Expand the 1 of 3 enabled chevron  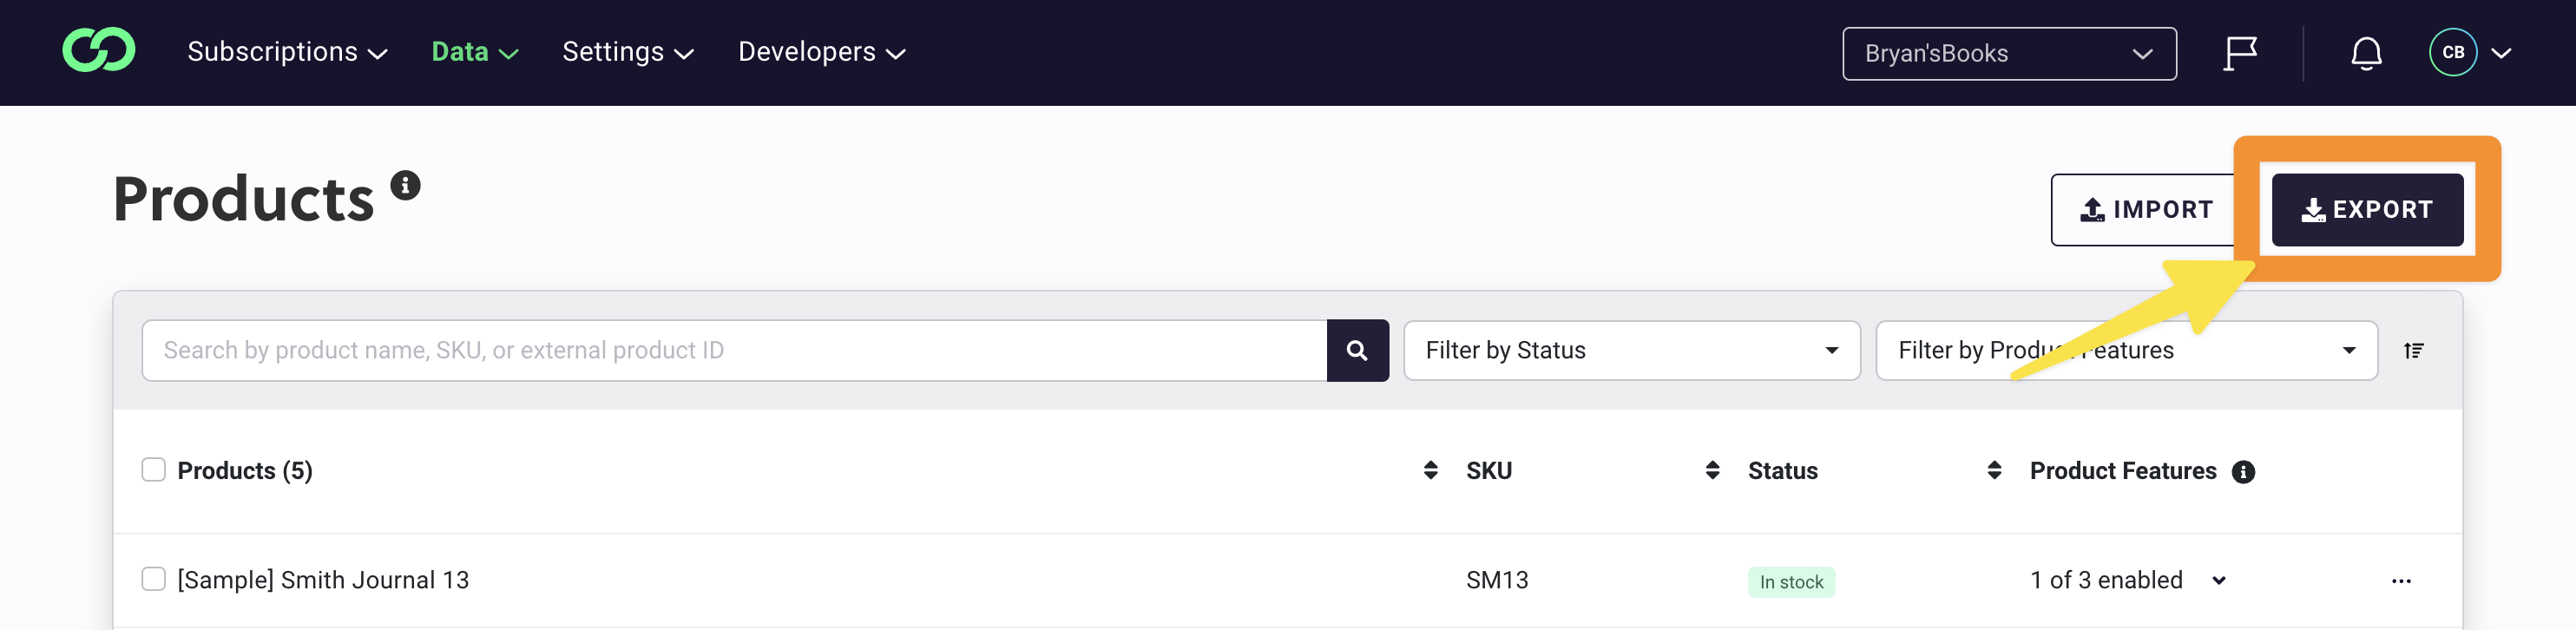(x=2219, y=581)
